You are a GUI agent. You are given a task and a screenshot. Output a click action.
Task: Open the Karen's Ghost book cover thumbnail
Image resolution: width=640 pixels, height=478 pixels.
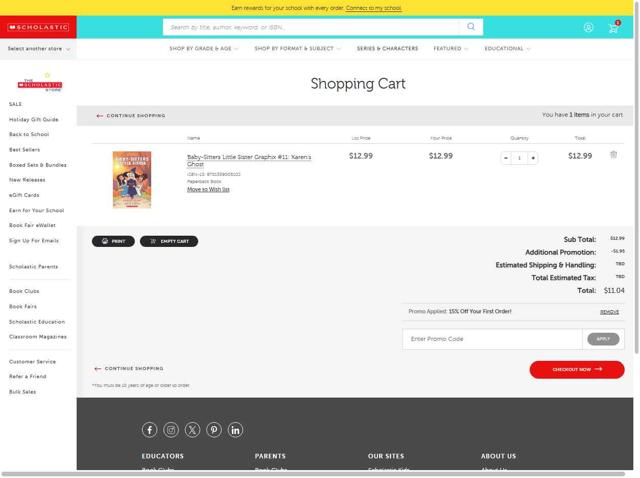(132, 180)
